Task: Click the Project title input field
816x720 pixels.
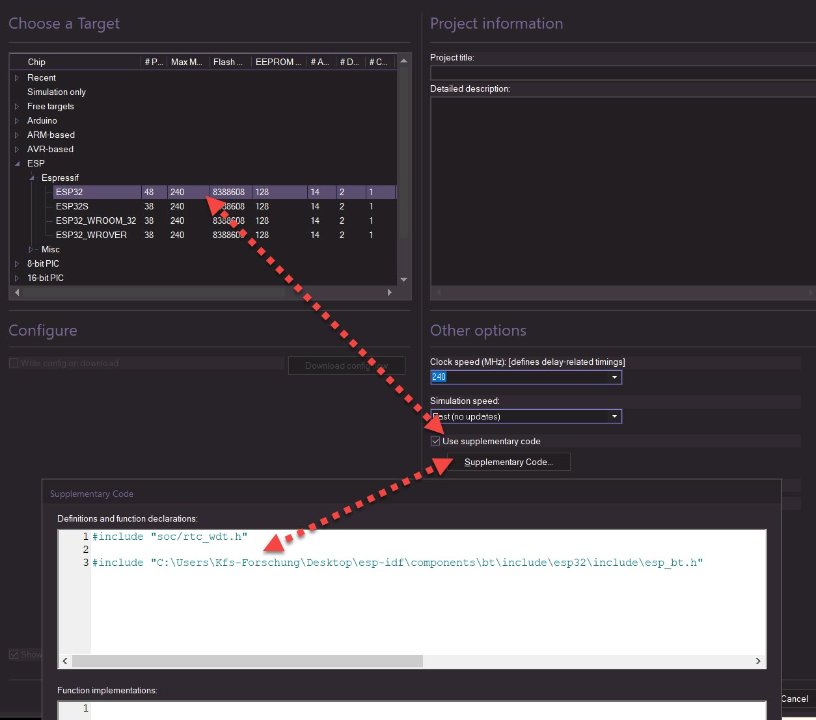Action: tap(622, 72)
